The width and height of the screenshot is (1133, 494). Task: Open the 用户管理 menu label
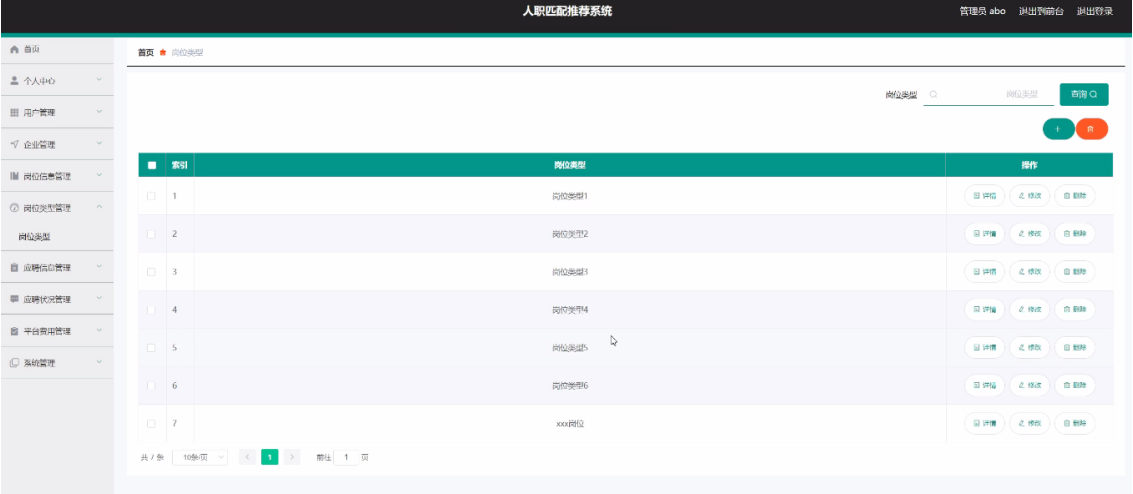(x=40, y=113)
